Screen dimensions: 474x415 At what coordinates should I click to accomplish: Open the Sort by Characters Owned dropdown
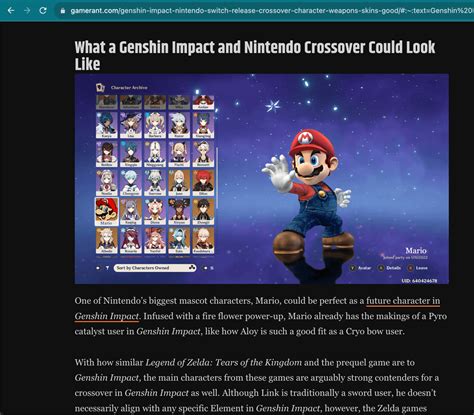(155, 268)
